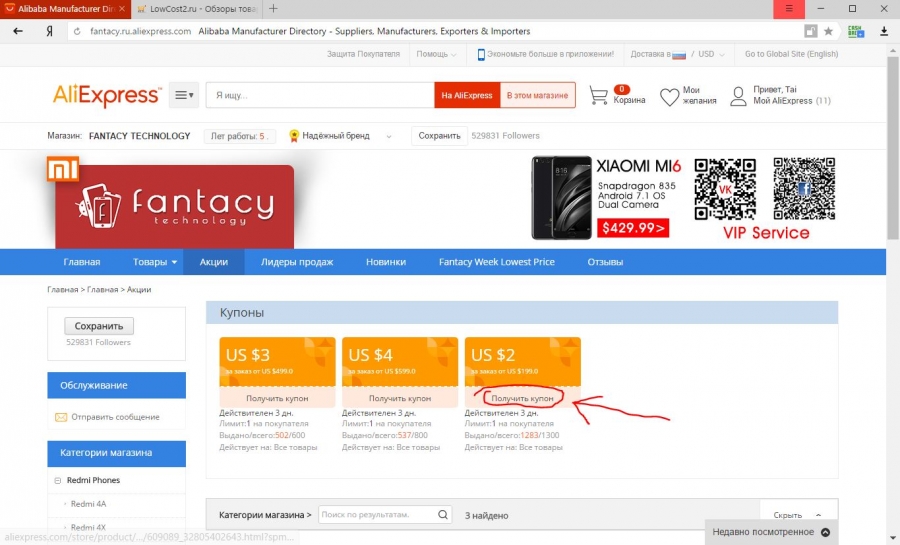Switch to the LowCost2.ru tab

[x=197, y=9]
